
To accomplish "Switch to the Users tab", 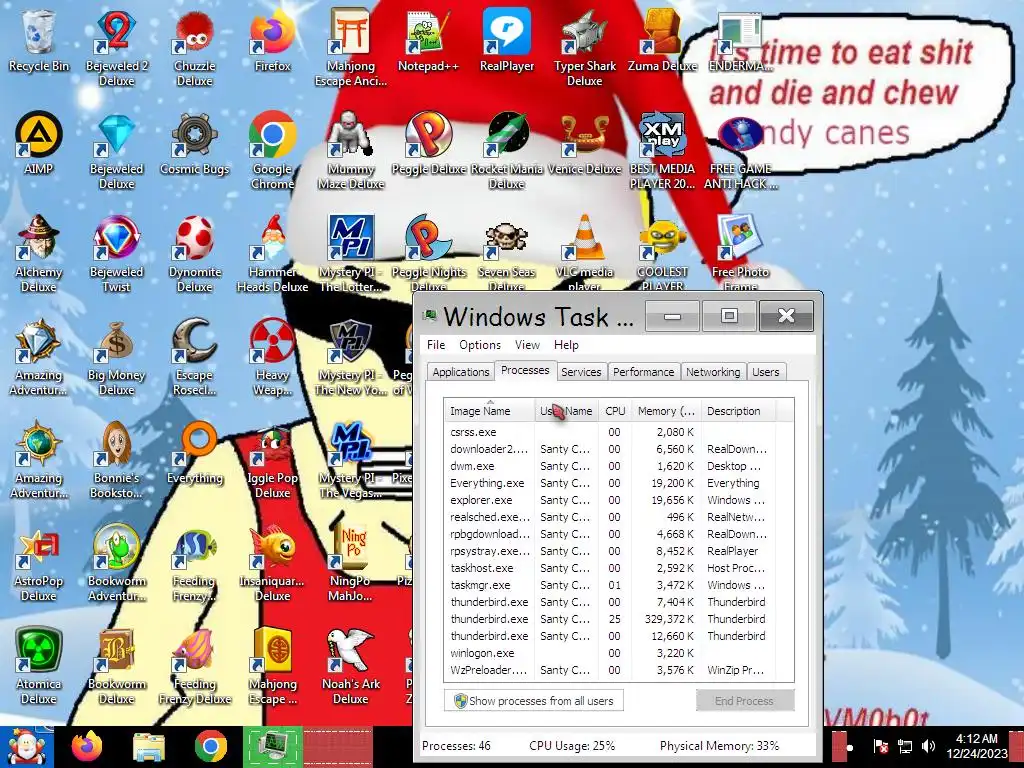I will (x=765, y=372).
